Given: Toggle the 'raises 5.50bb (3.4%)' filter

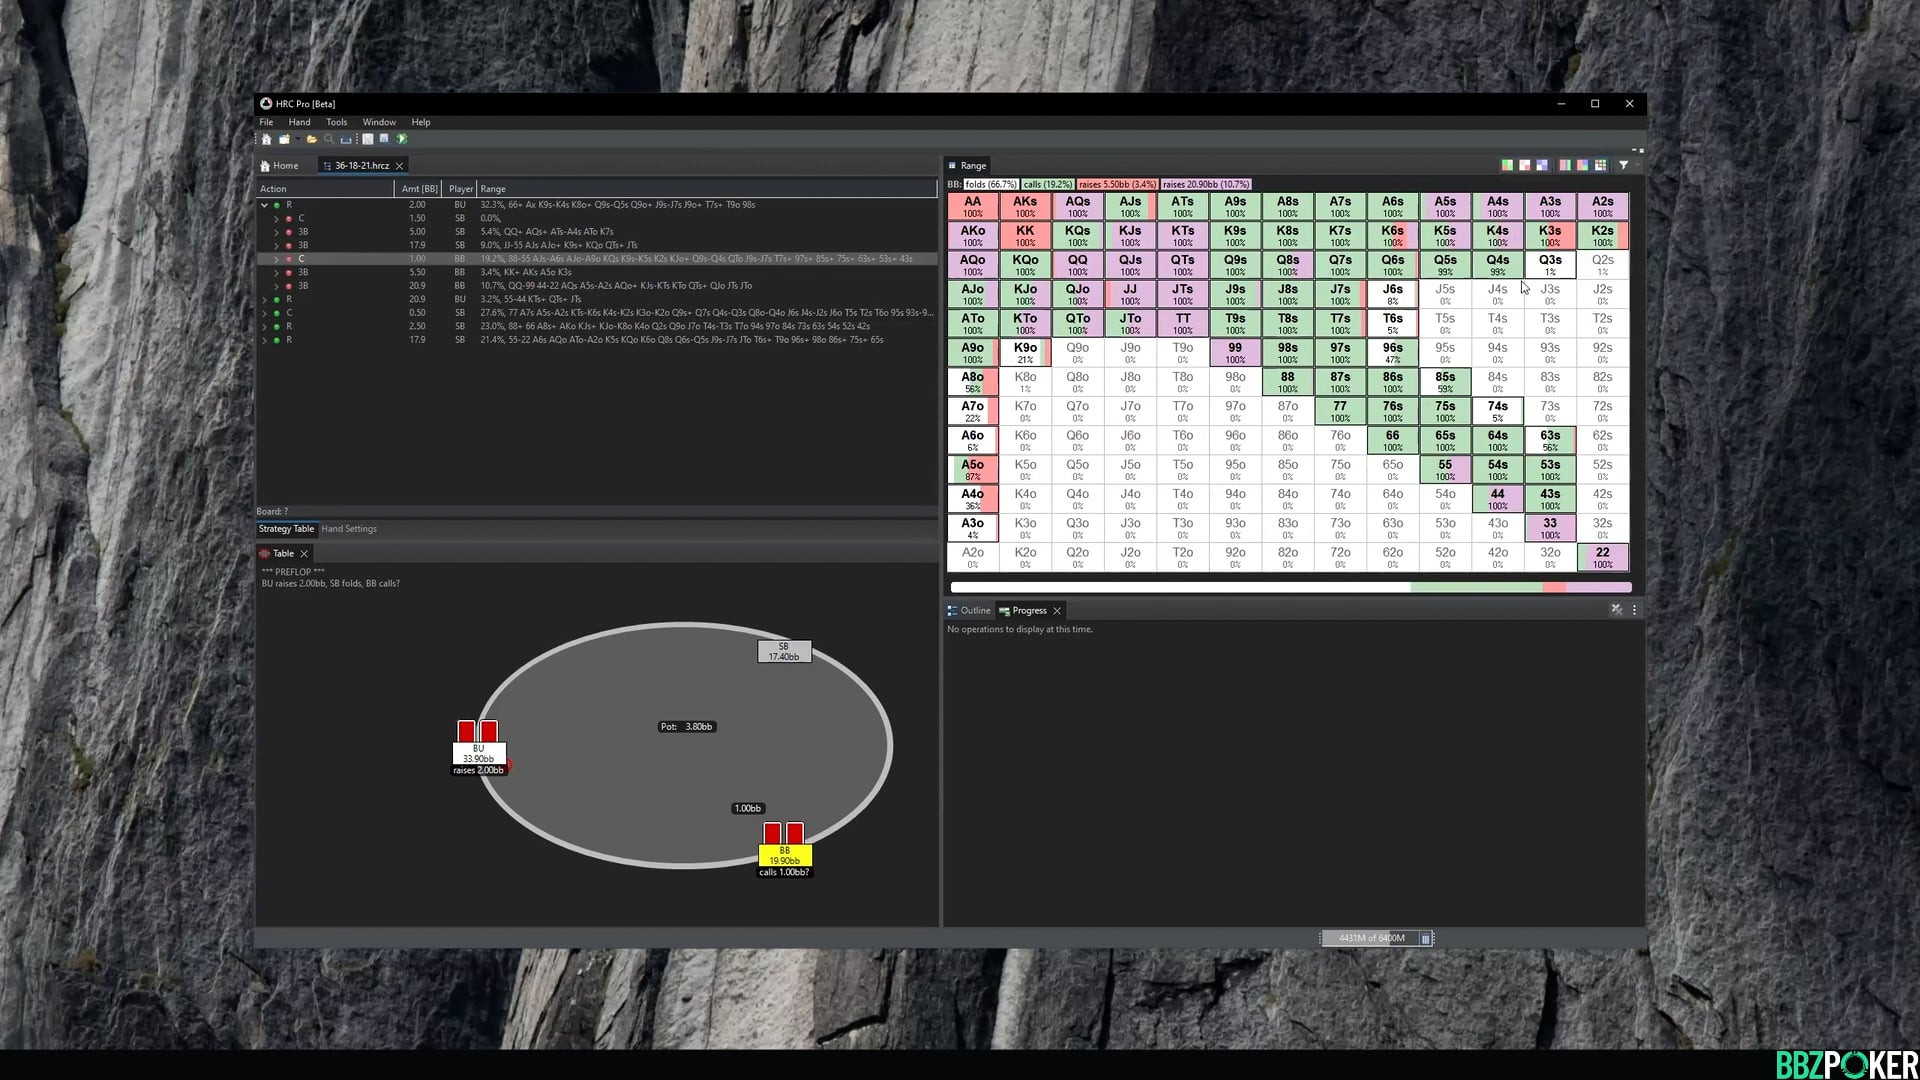Looking at the screenshot, I should point(1117,184).
